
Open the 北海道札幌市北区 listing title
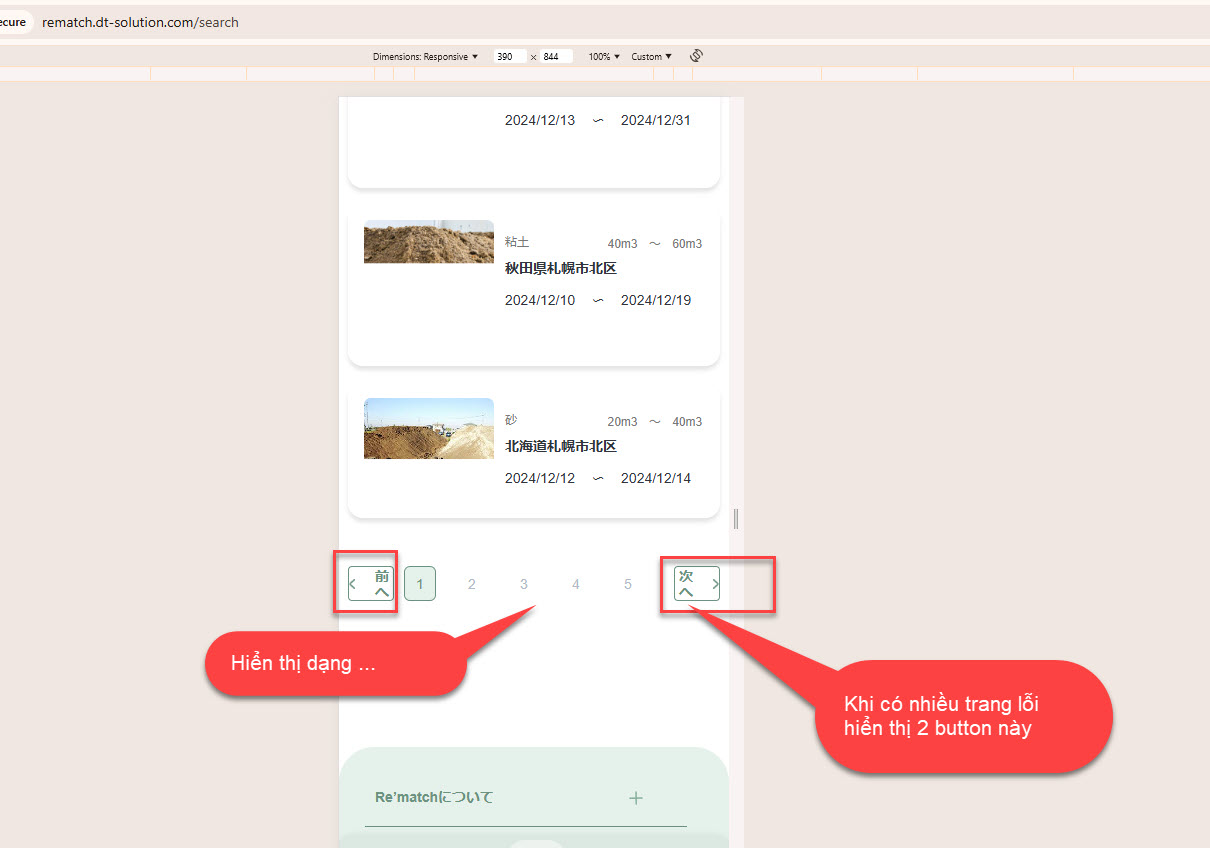pos(560,447)
